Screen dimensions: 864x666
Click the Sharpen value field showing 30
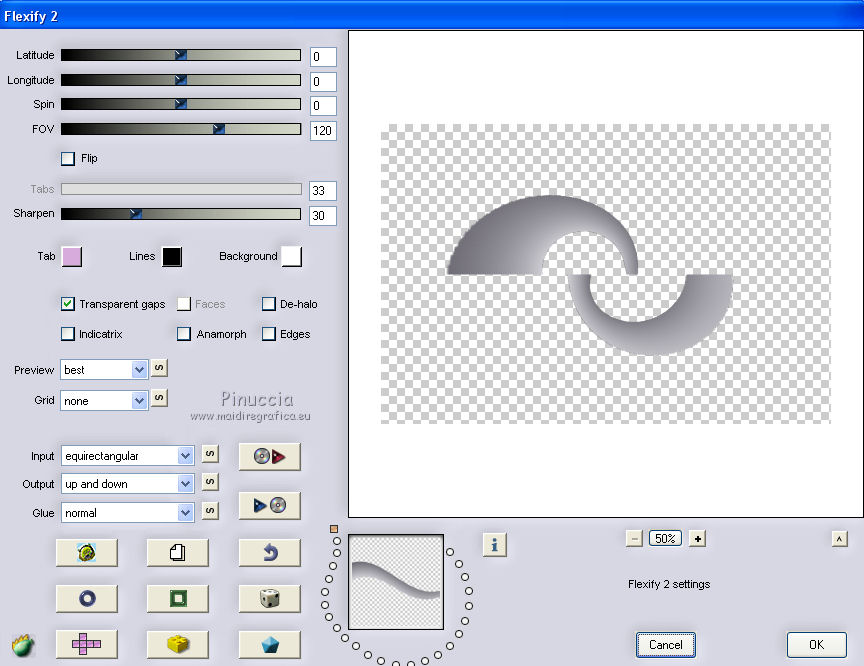(323, 215)
